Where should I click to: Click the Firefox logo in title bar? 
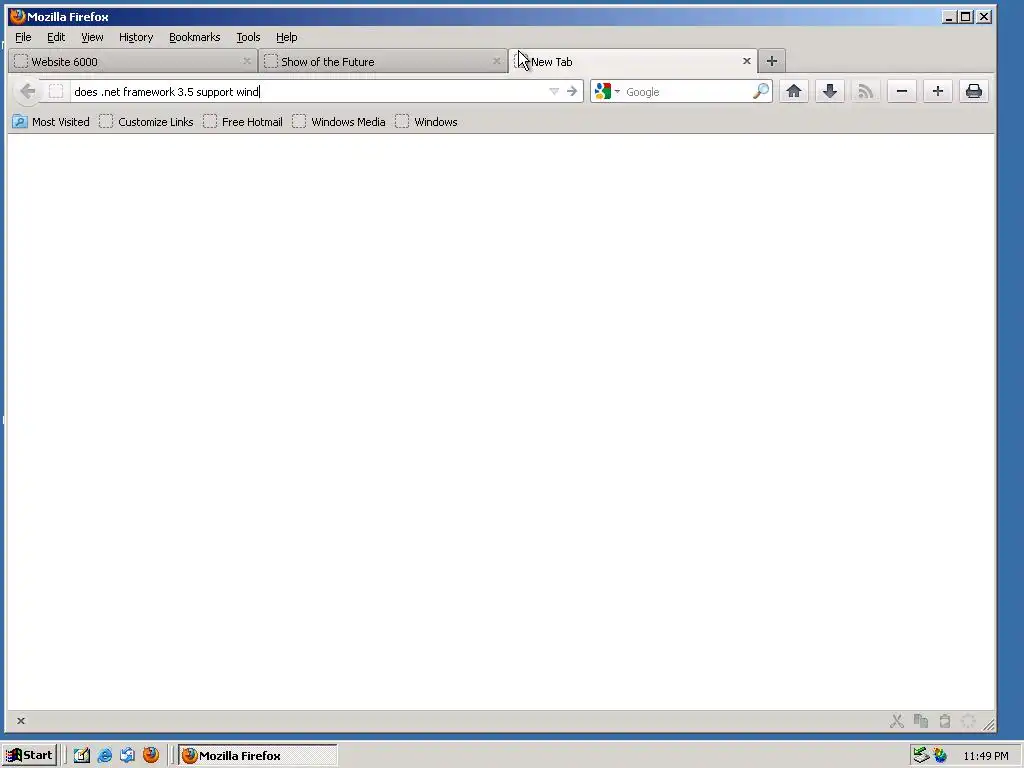[18, 16]
